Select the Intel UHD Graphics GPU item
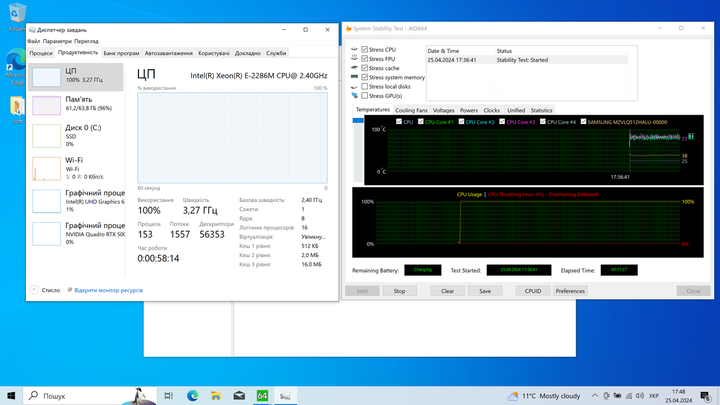Screen dimensions: 720x405 [x=76, y=201]
